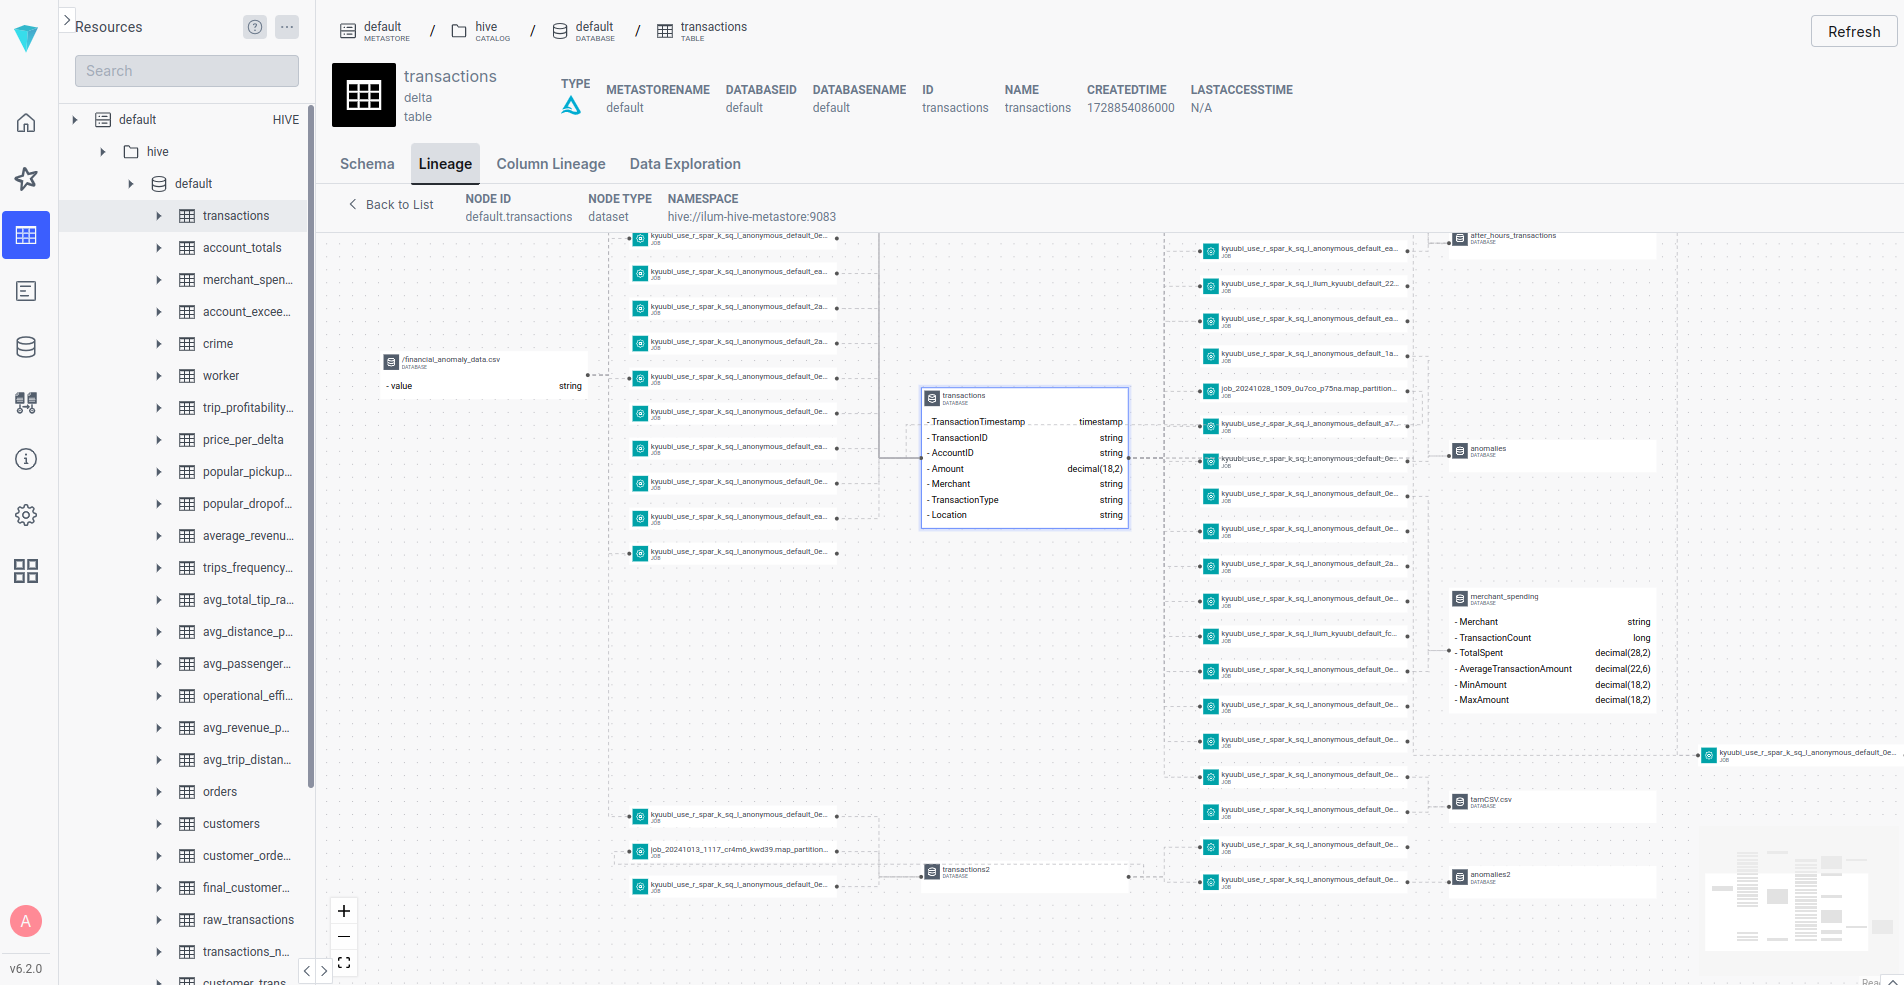The width and height of the screenshot is (1904, 985).
Task: Click the help question-mark icon in Resources
Action: click(x=255, y=27)
